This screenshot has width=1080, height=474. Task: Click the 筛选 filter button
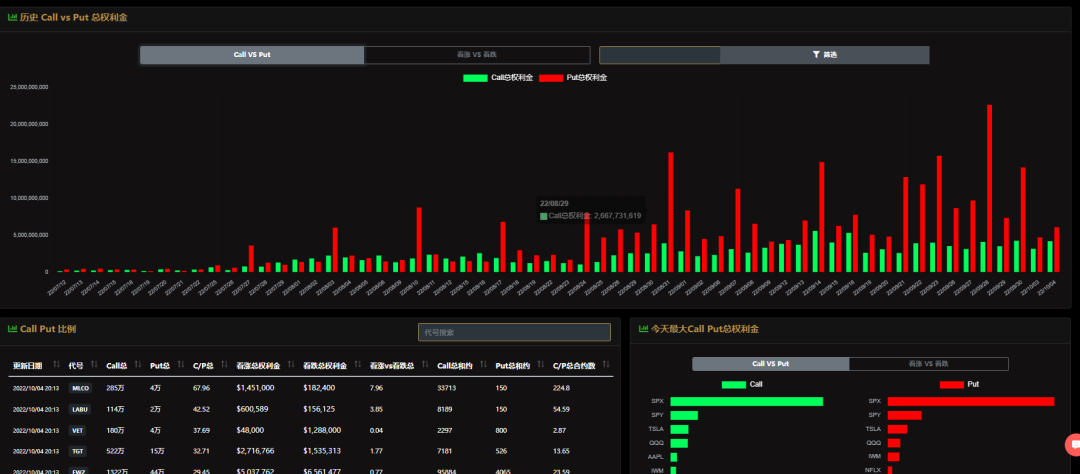(824, 55)
